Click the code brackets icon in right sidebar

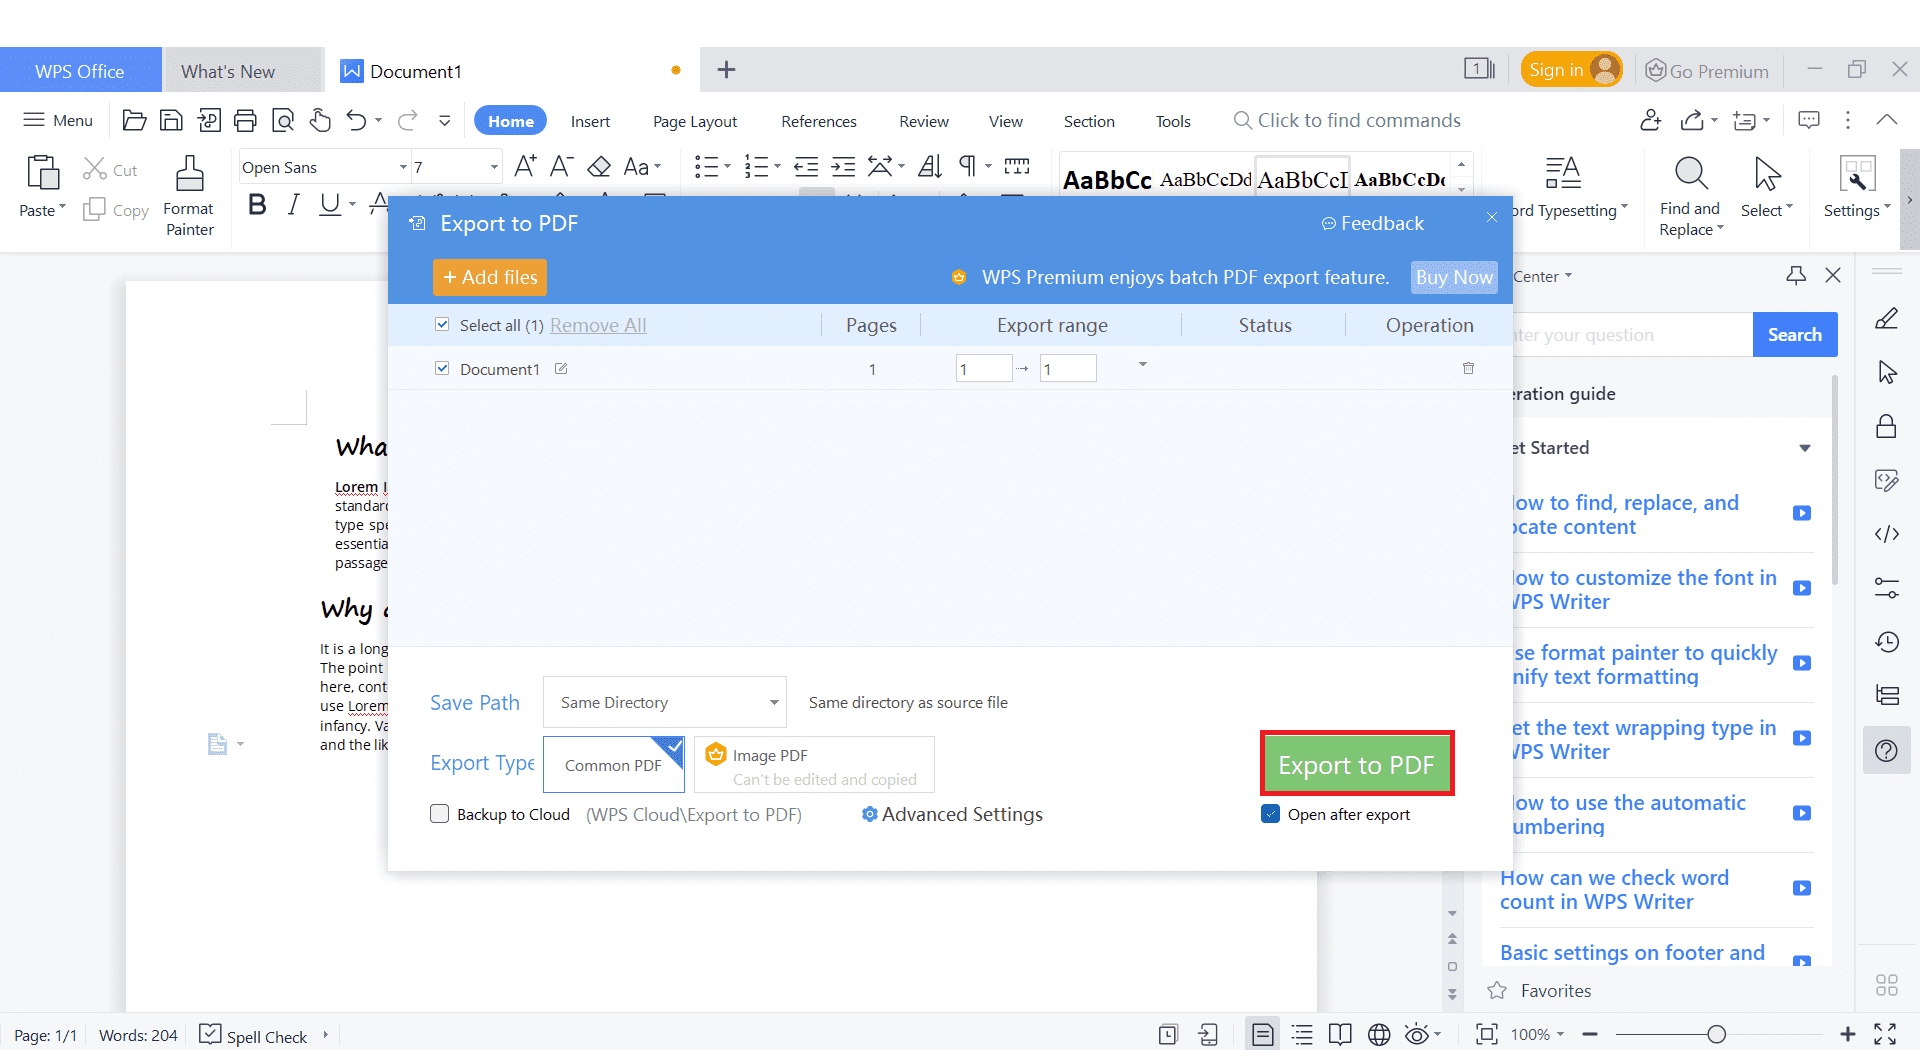pyautogui.click(x=1886, y=534)
